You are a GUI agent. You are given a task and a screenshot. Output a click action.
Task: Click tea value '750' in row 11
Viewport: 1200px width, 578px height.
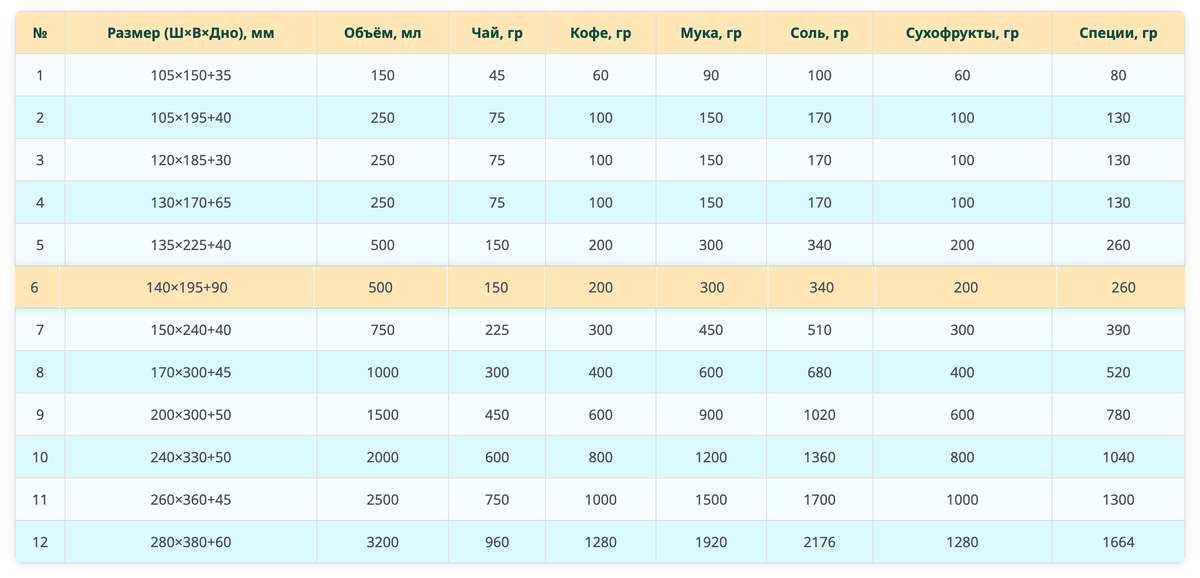pos(497,500)
